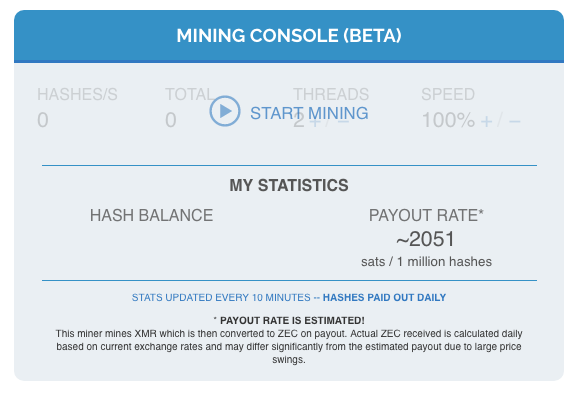Click the circular play icon
Image resolution: width=578 pixels, height=394 pixels.
pos(225,111)
